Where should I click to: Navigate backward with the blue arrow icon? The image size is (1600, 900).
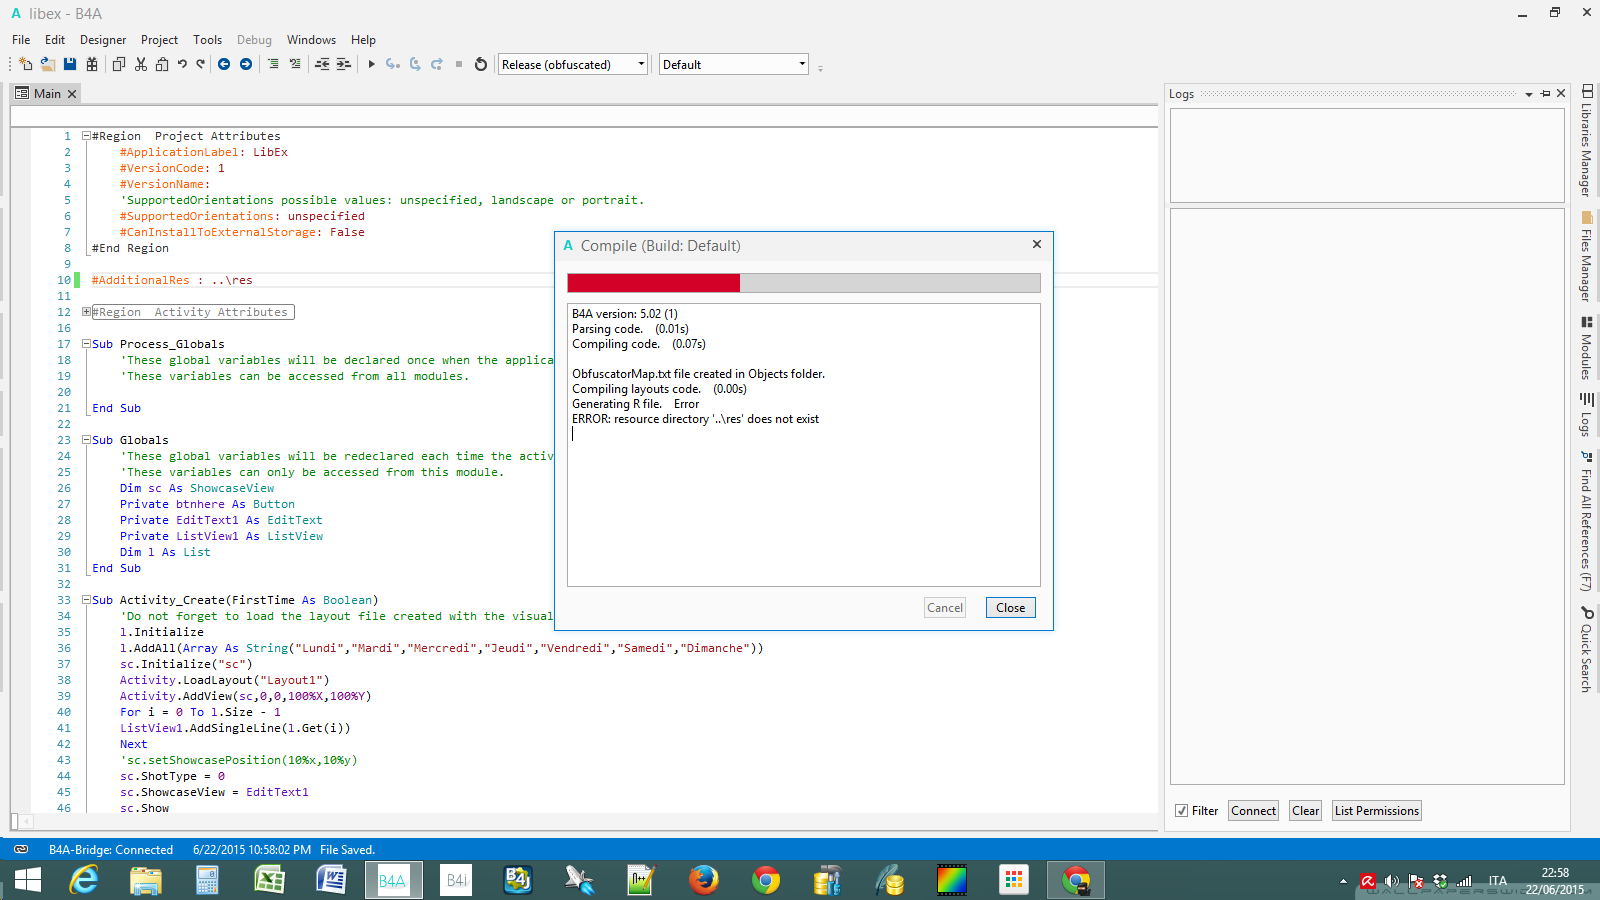point(224,64)
